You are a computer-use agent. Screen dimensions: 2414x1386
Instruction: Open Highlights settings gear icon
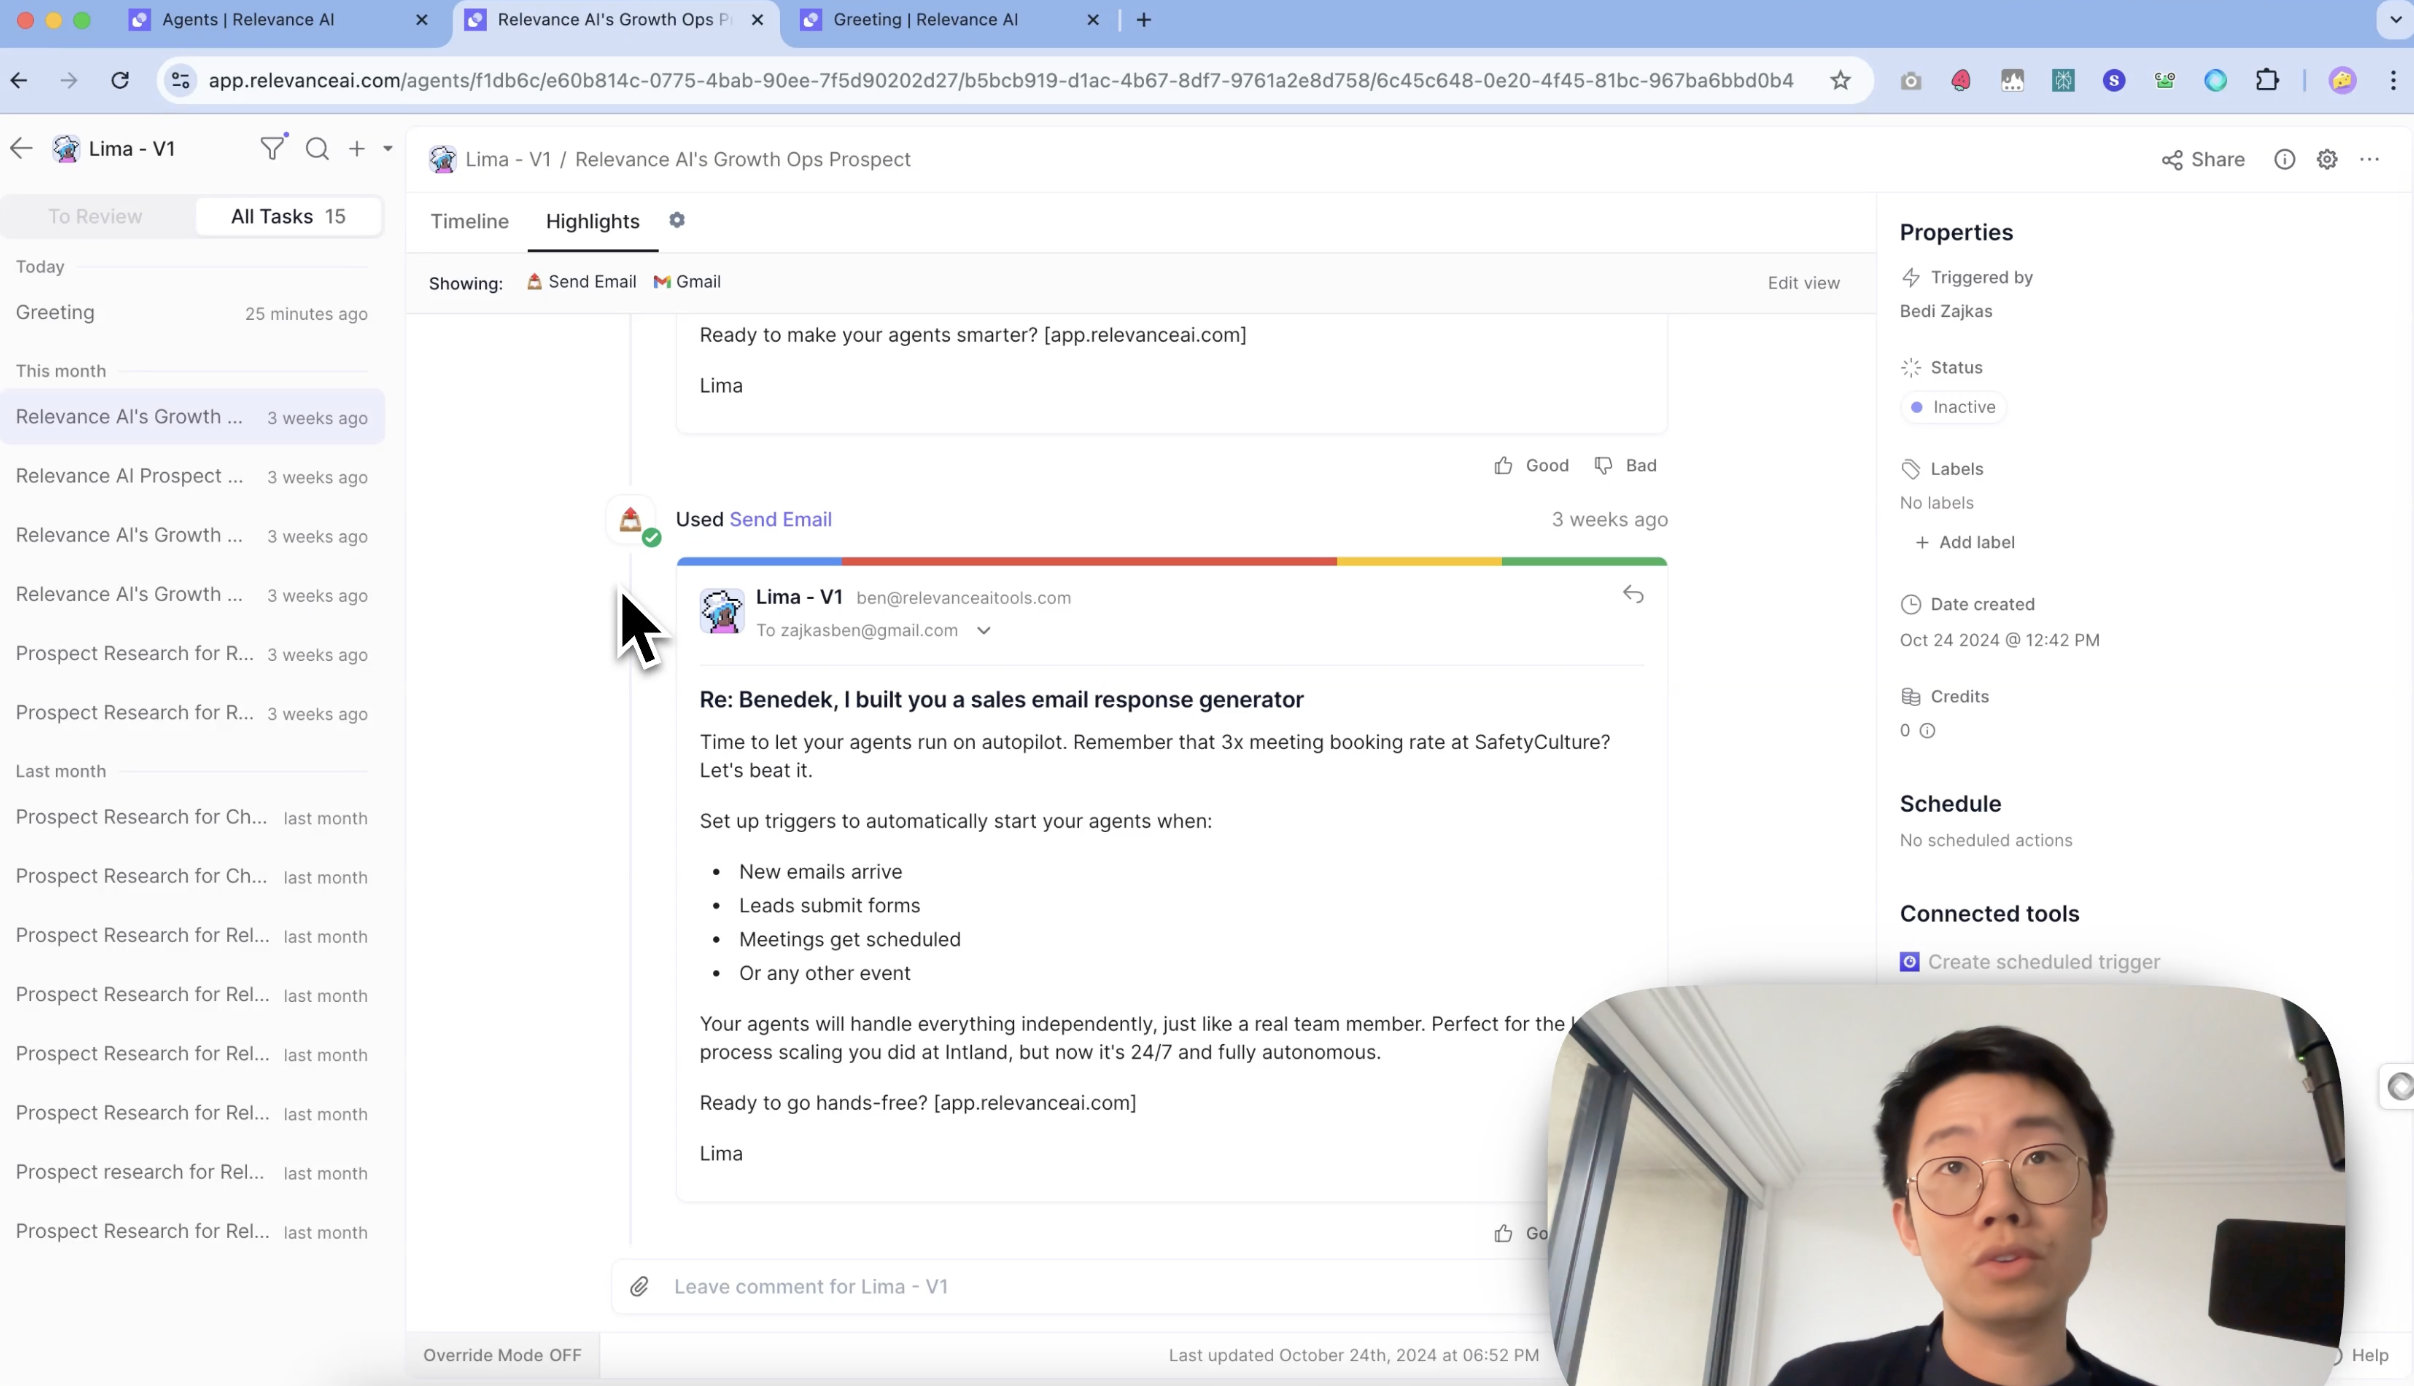tap(677, 220)
